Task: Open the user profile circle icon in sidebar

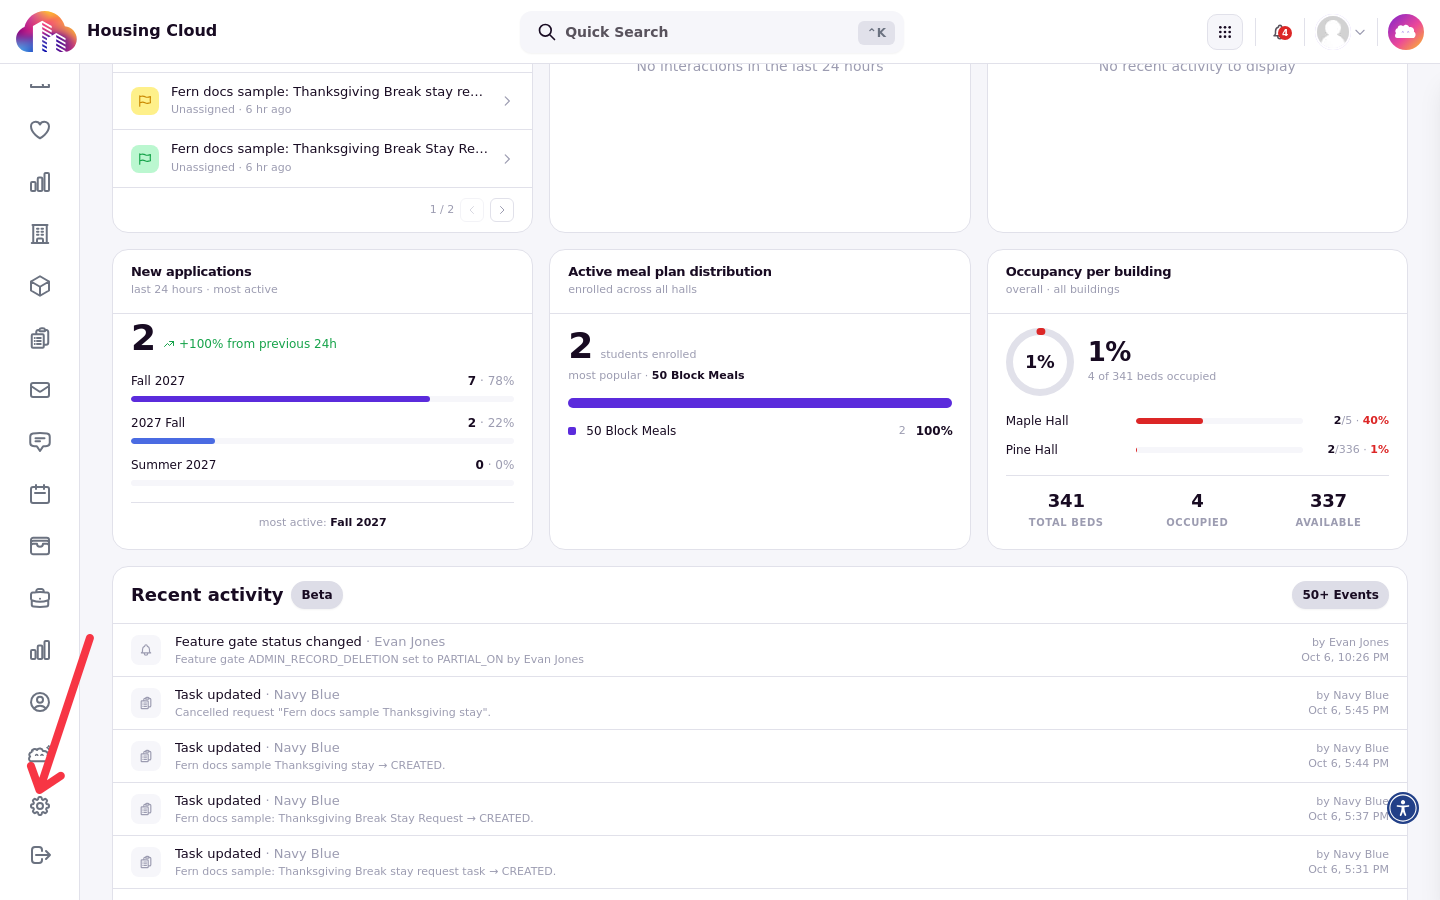Action: (40, 702)
